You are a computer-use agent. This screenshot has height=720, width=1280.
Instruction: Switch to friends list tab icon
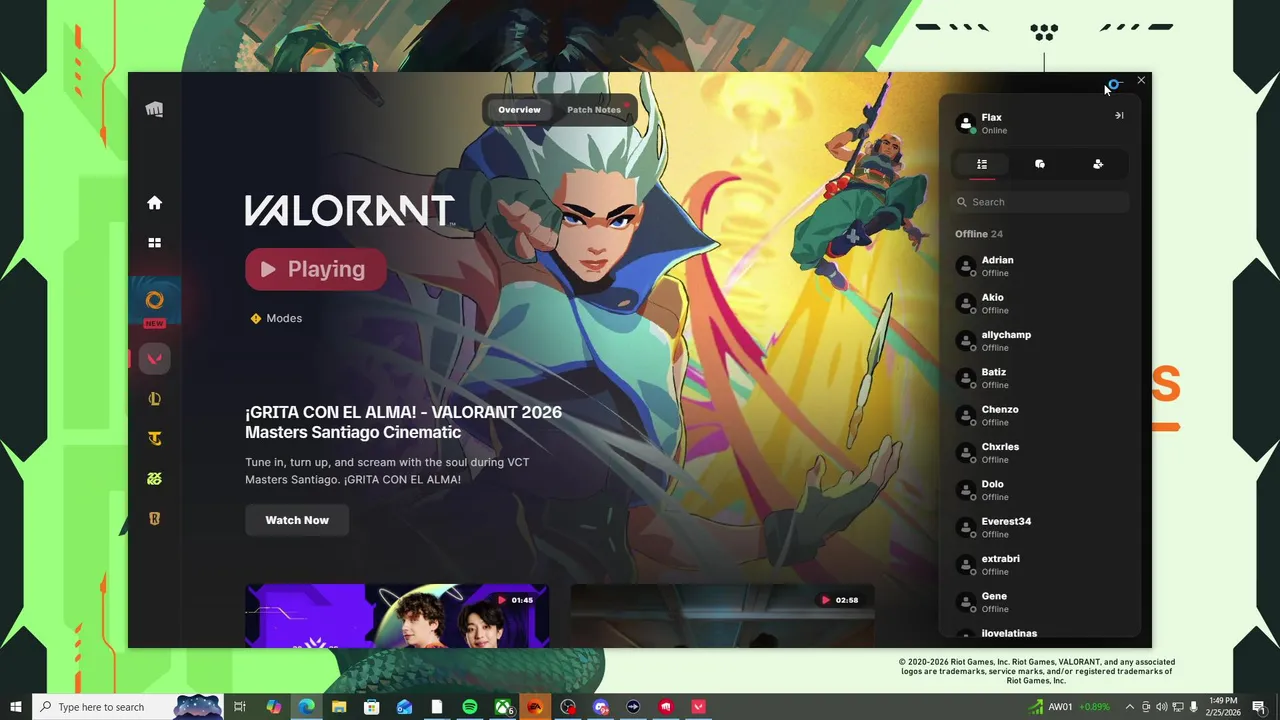pyautogui.click(x=982, y=164)
